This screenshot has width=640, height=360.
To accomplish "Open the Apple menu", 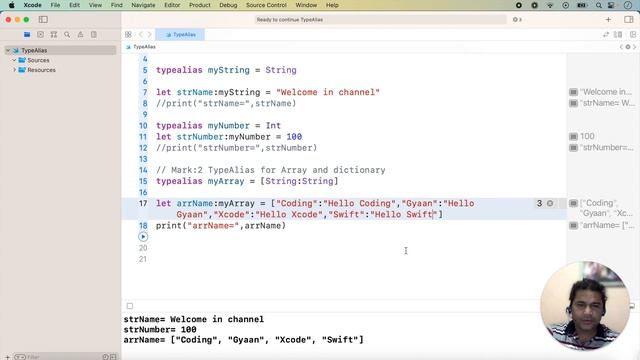I will click(x=11, y=5).
